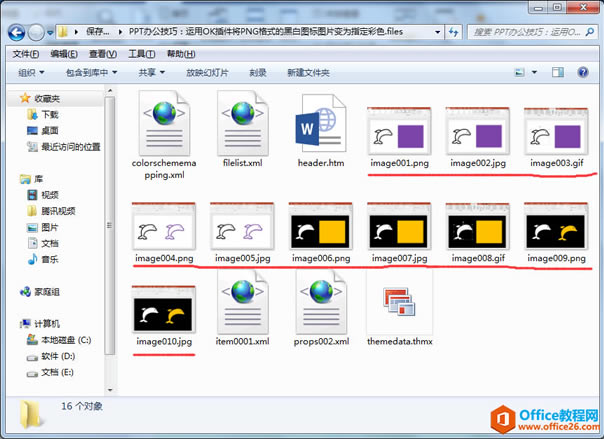Screen dimensions: 604x439
Task: Click the search magnifier icon
Action: [590, 32]
